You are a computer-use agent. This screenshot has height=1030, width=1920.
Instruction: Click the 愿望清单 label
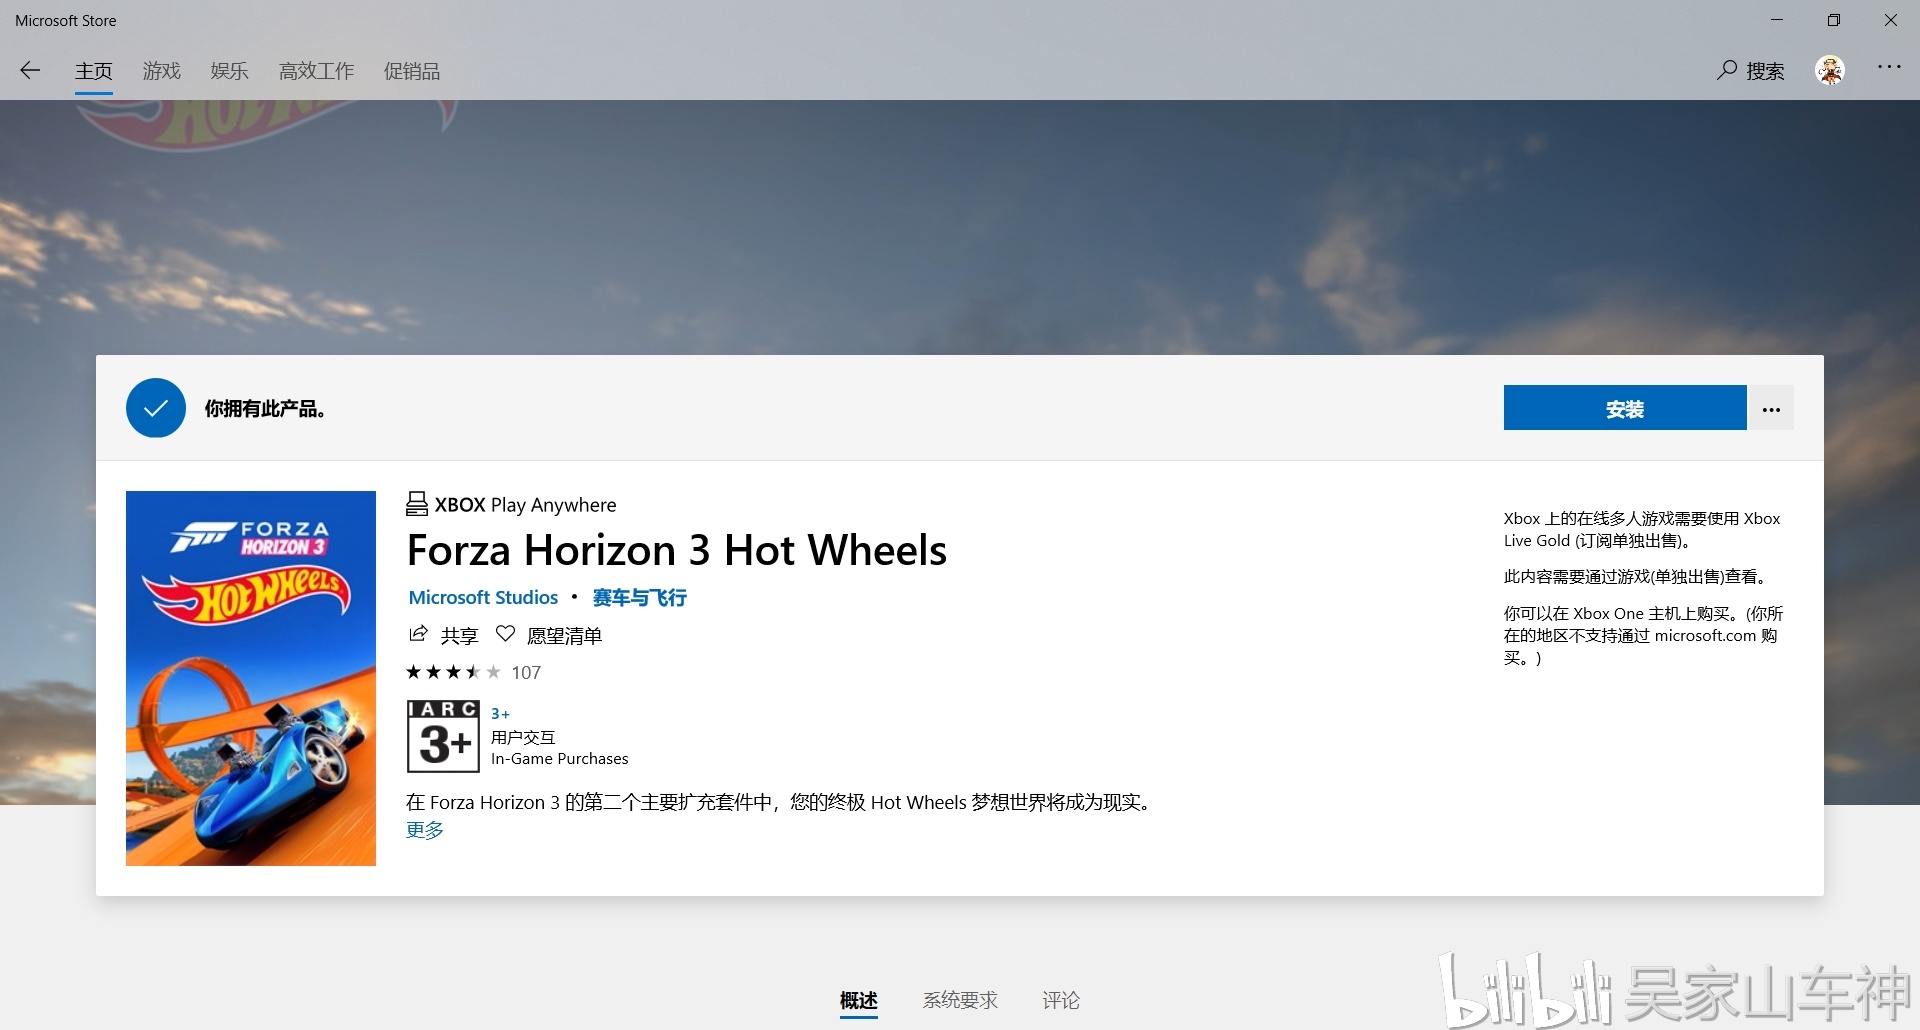pos(564,636)
